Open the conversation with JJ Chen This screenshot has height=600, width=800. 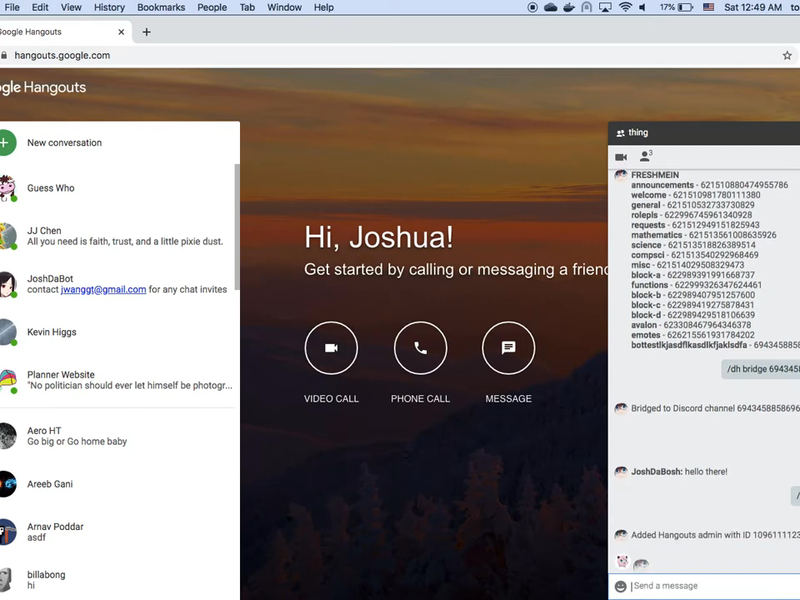[x=117, y=236]
